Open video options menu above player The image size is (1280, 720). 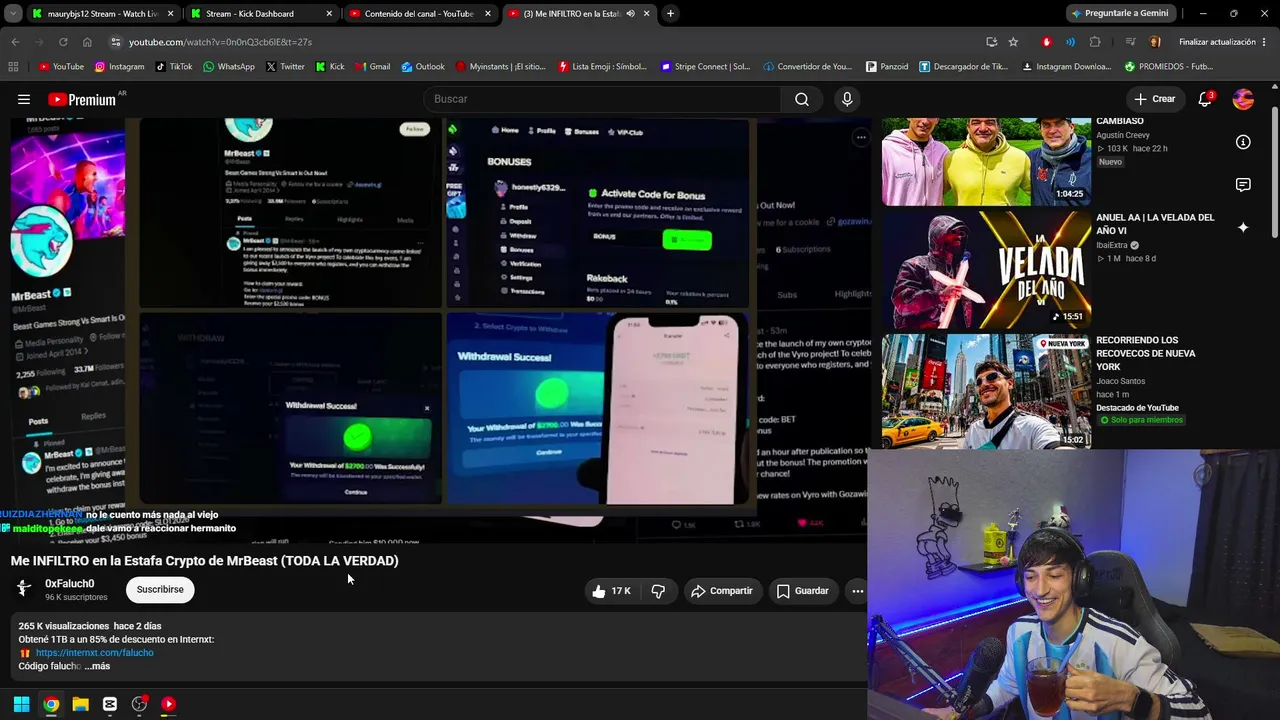[861, 138]
